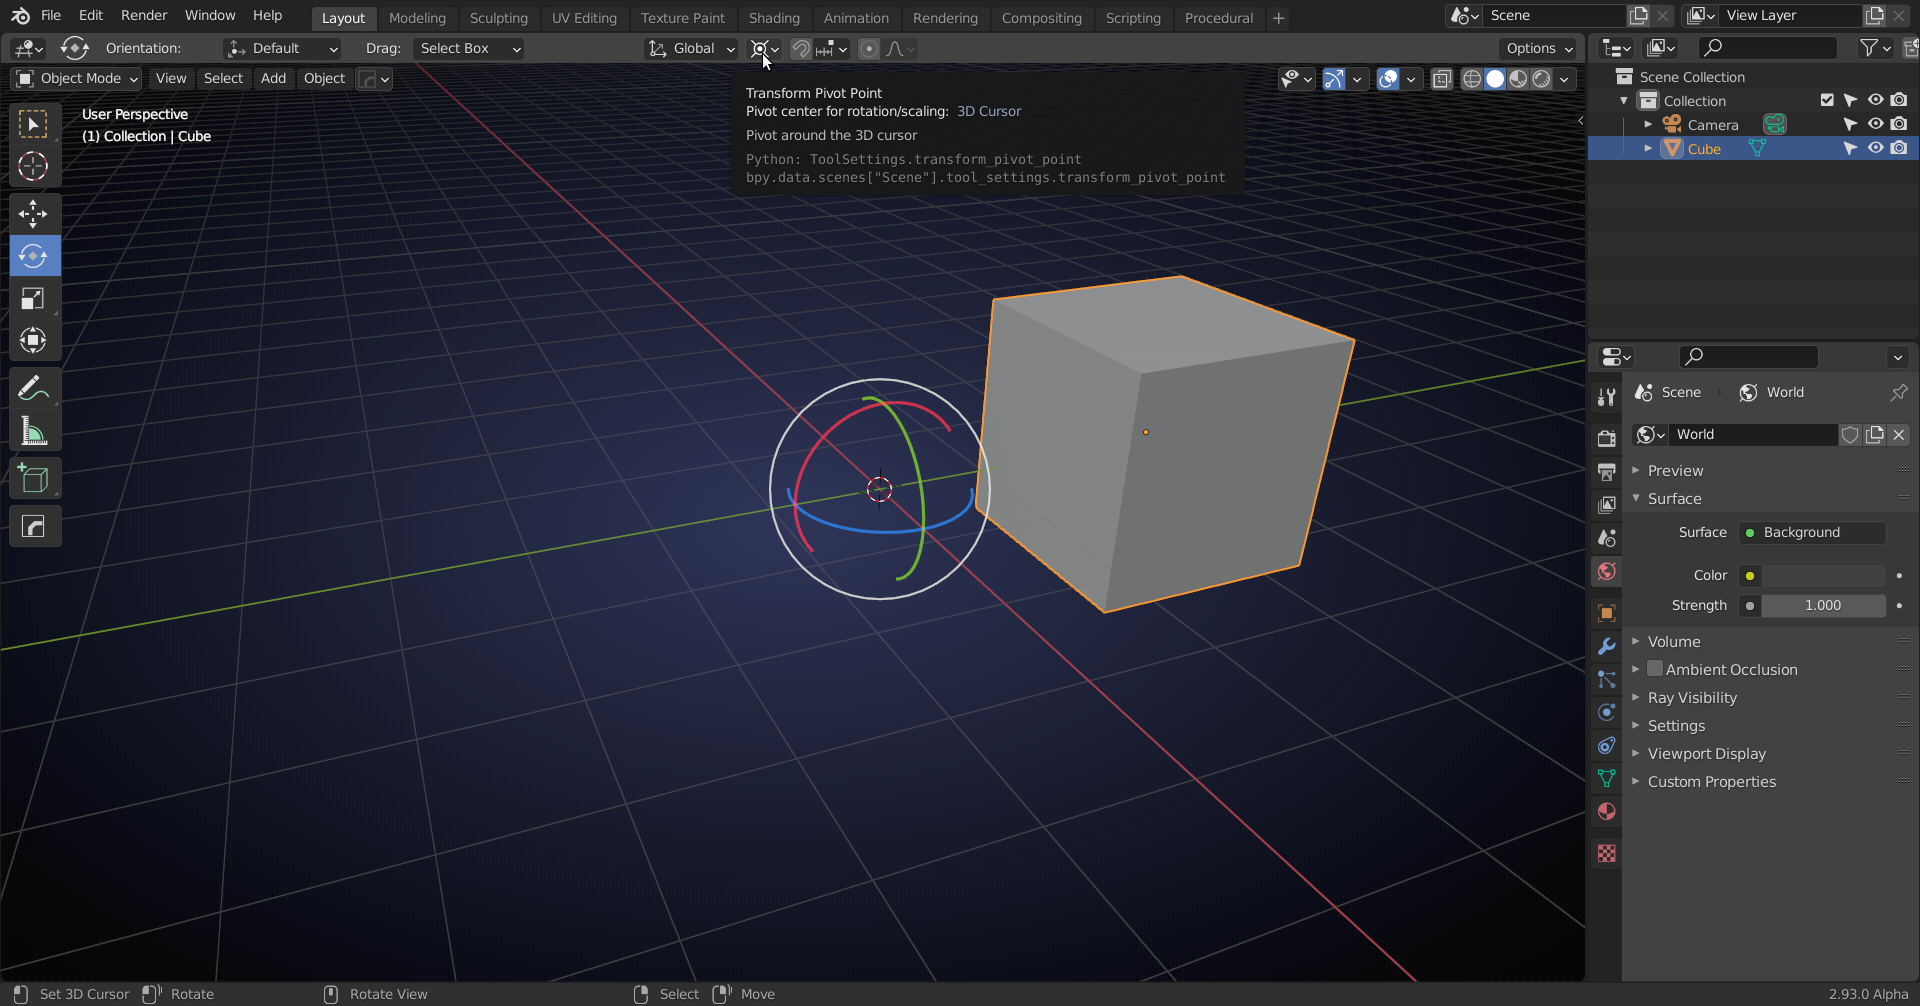Open the Object Constraints tab
Viewport: 1920px width, 1006px height.
[x=1607, y=745]
